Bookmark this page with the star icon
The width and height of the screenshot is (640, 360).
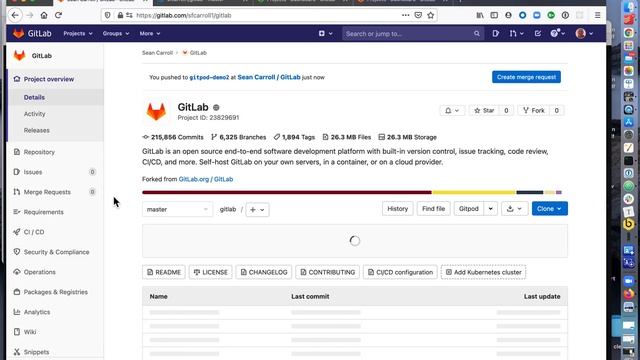pos(430,15)
